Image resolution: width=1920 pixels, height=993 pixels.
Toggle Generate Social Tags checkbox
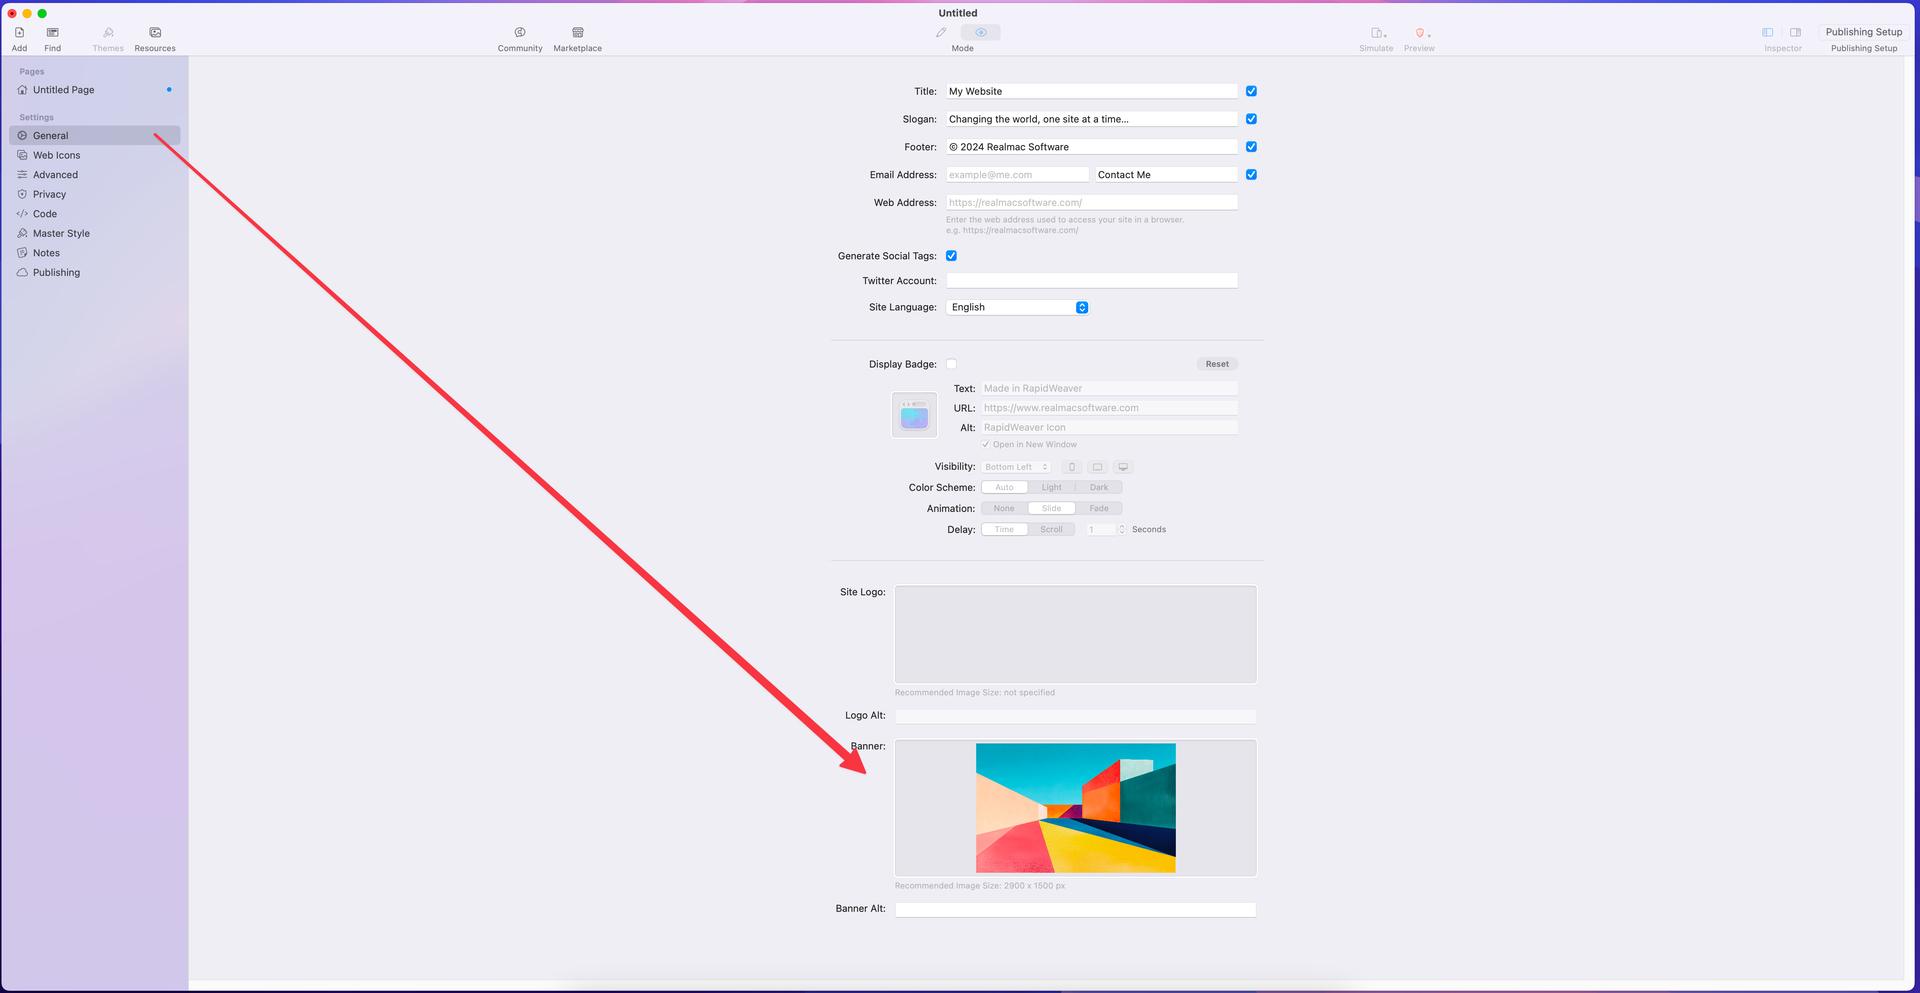(951, 256)
